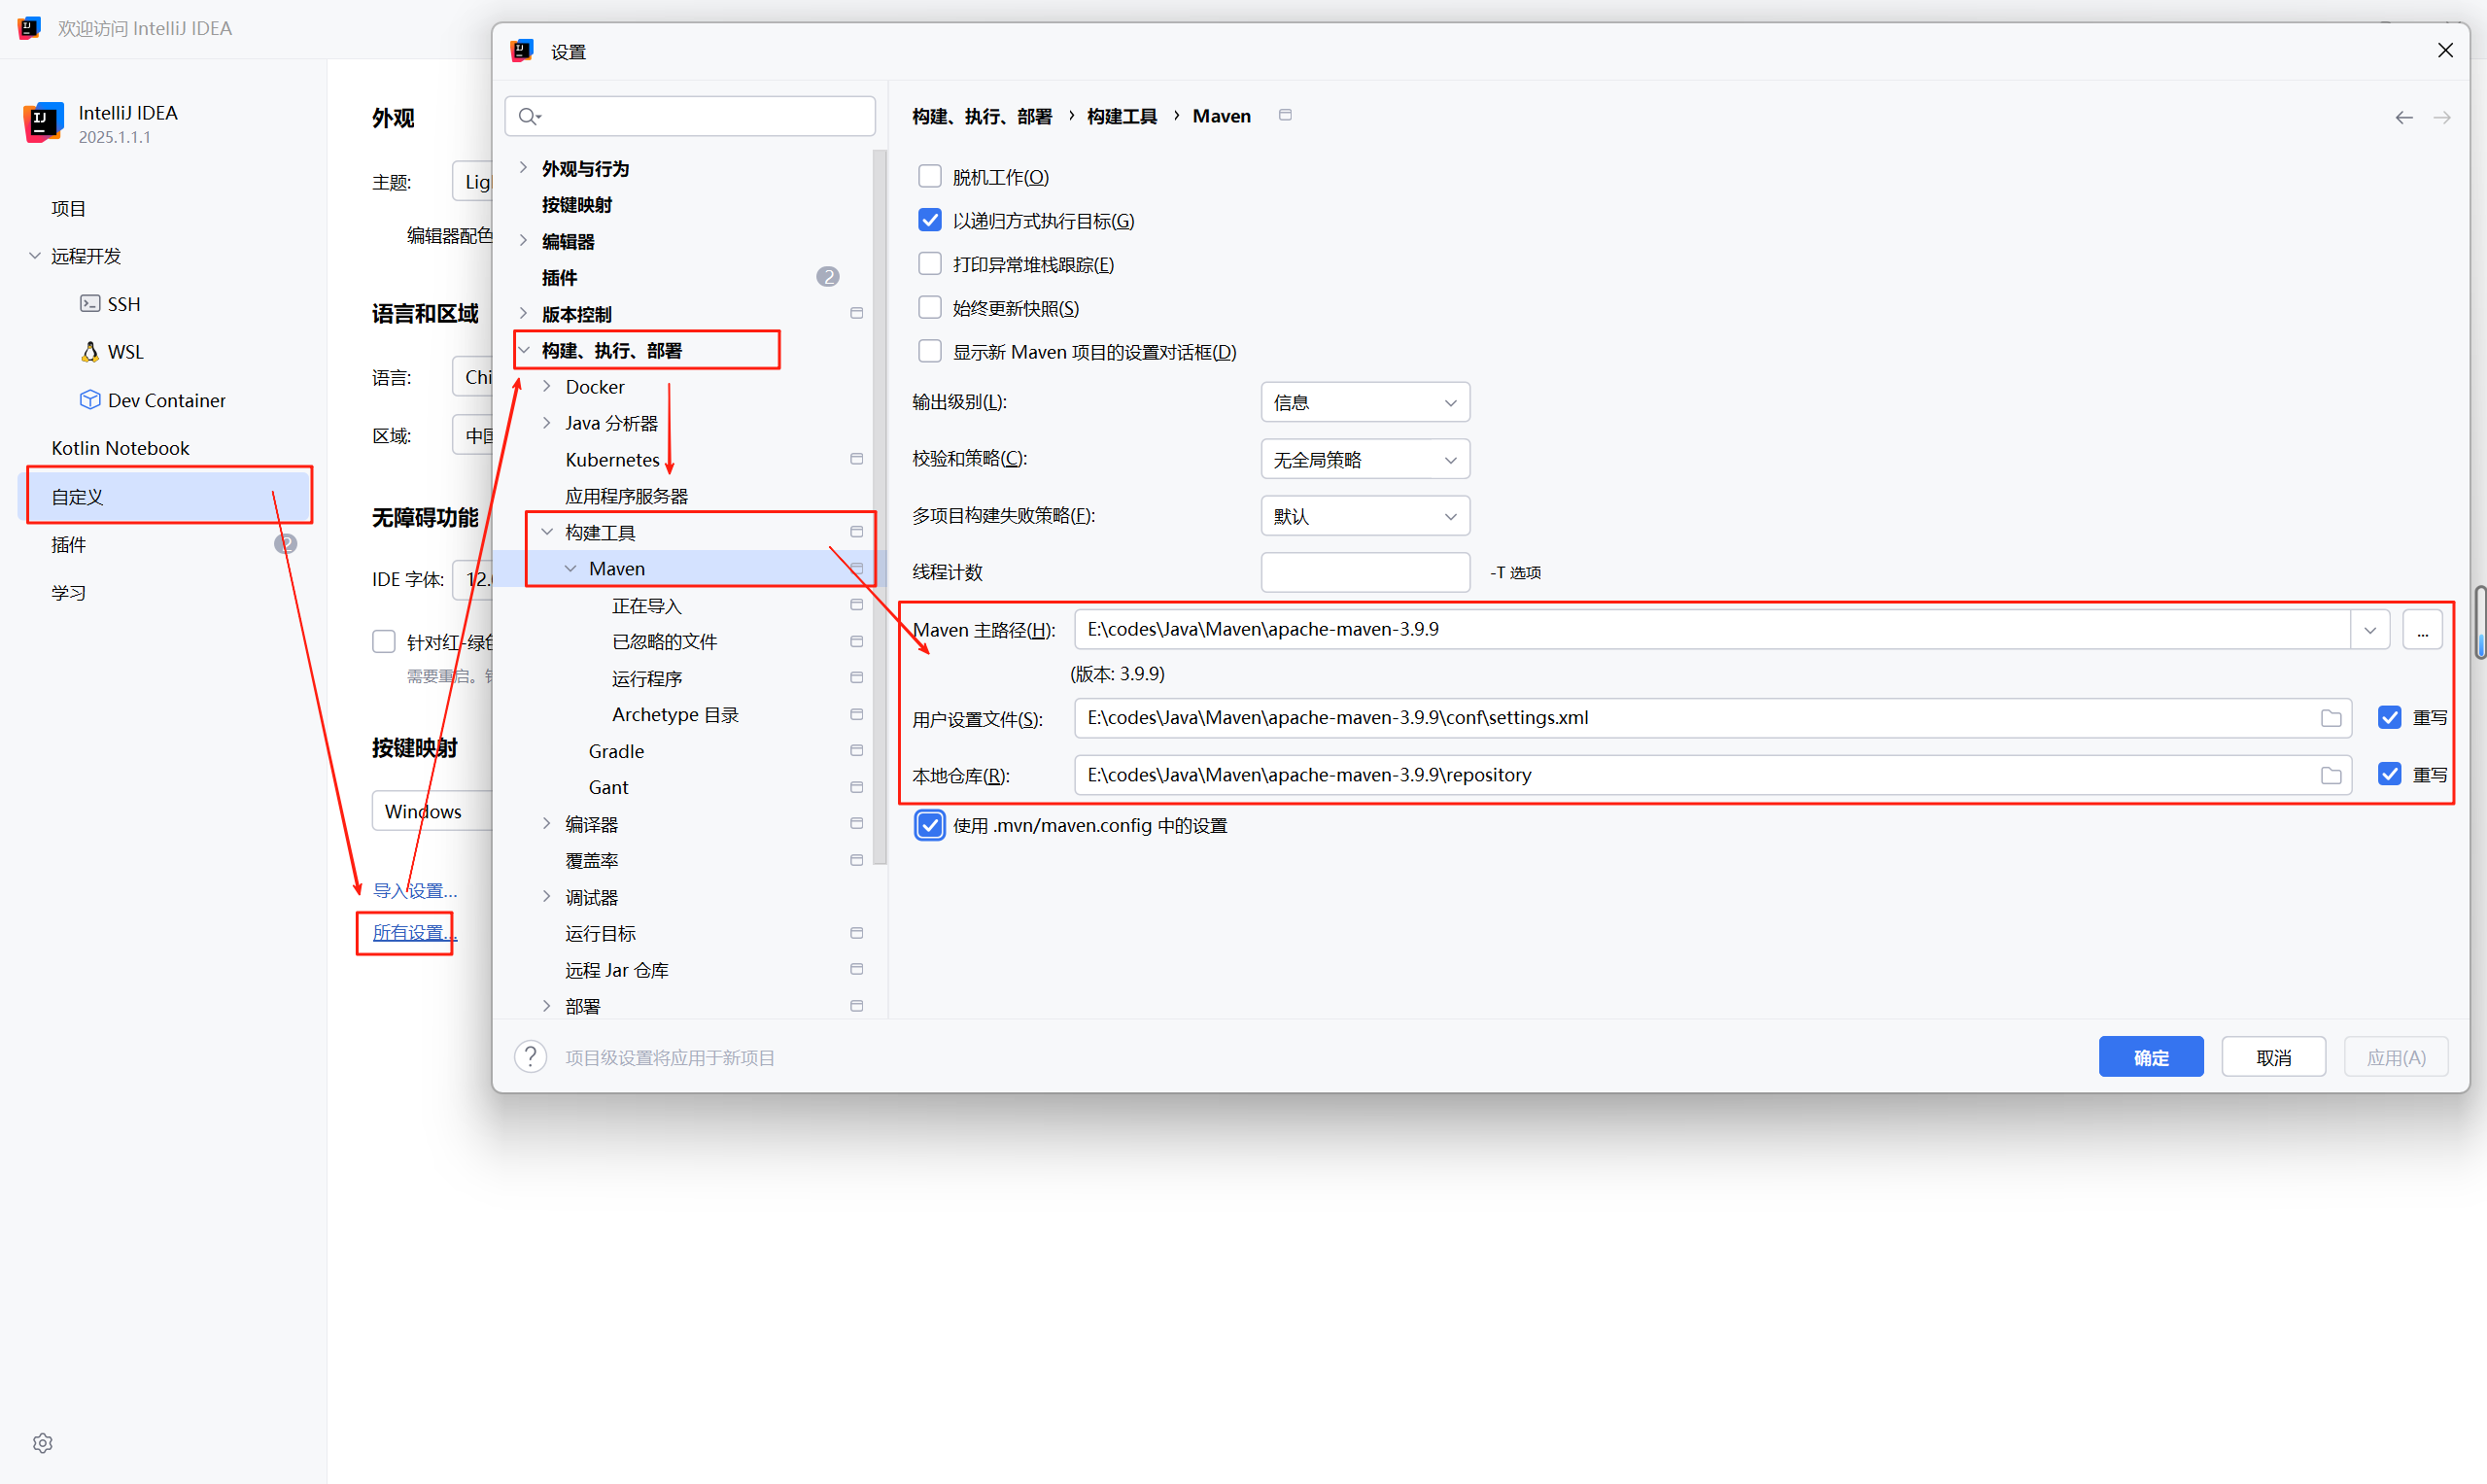2487x1484 pixels.
Task: Click project-level icon next to 远程 Jar 仓库
Action: [857, 969]
